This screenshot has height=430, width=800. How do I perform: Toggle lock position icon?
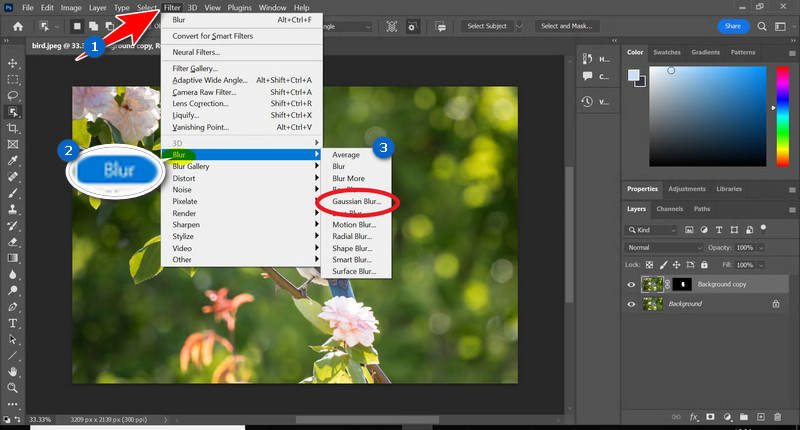(677, 265)
